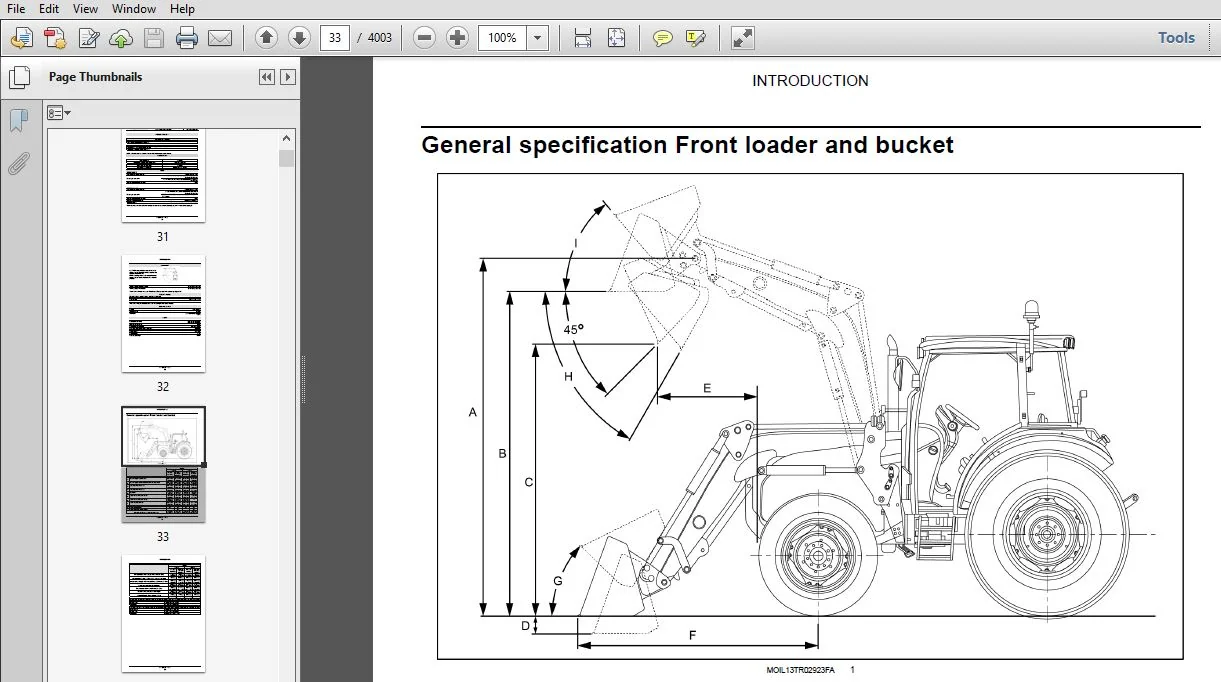Image resolution: width=1221 pixels, height=682 pixels.
Task: Click the 'Page Thumbnails' panel title
Action: click(x=96, y=77)
